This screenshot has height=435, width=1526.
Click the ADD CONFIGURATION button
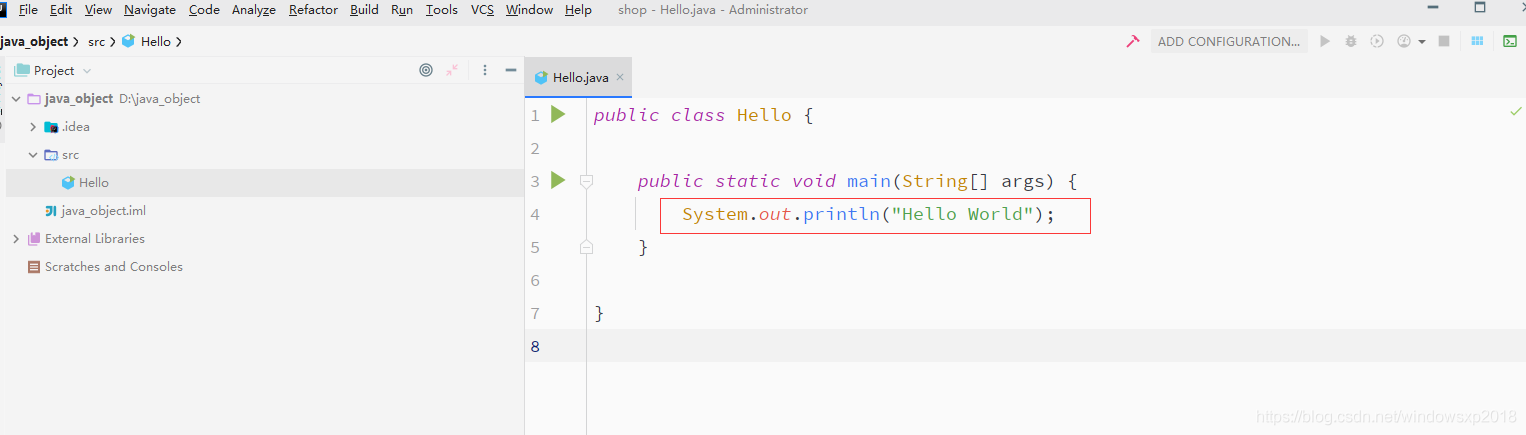[x=1228, y=41]
